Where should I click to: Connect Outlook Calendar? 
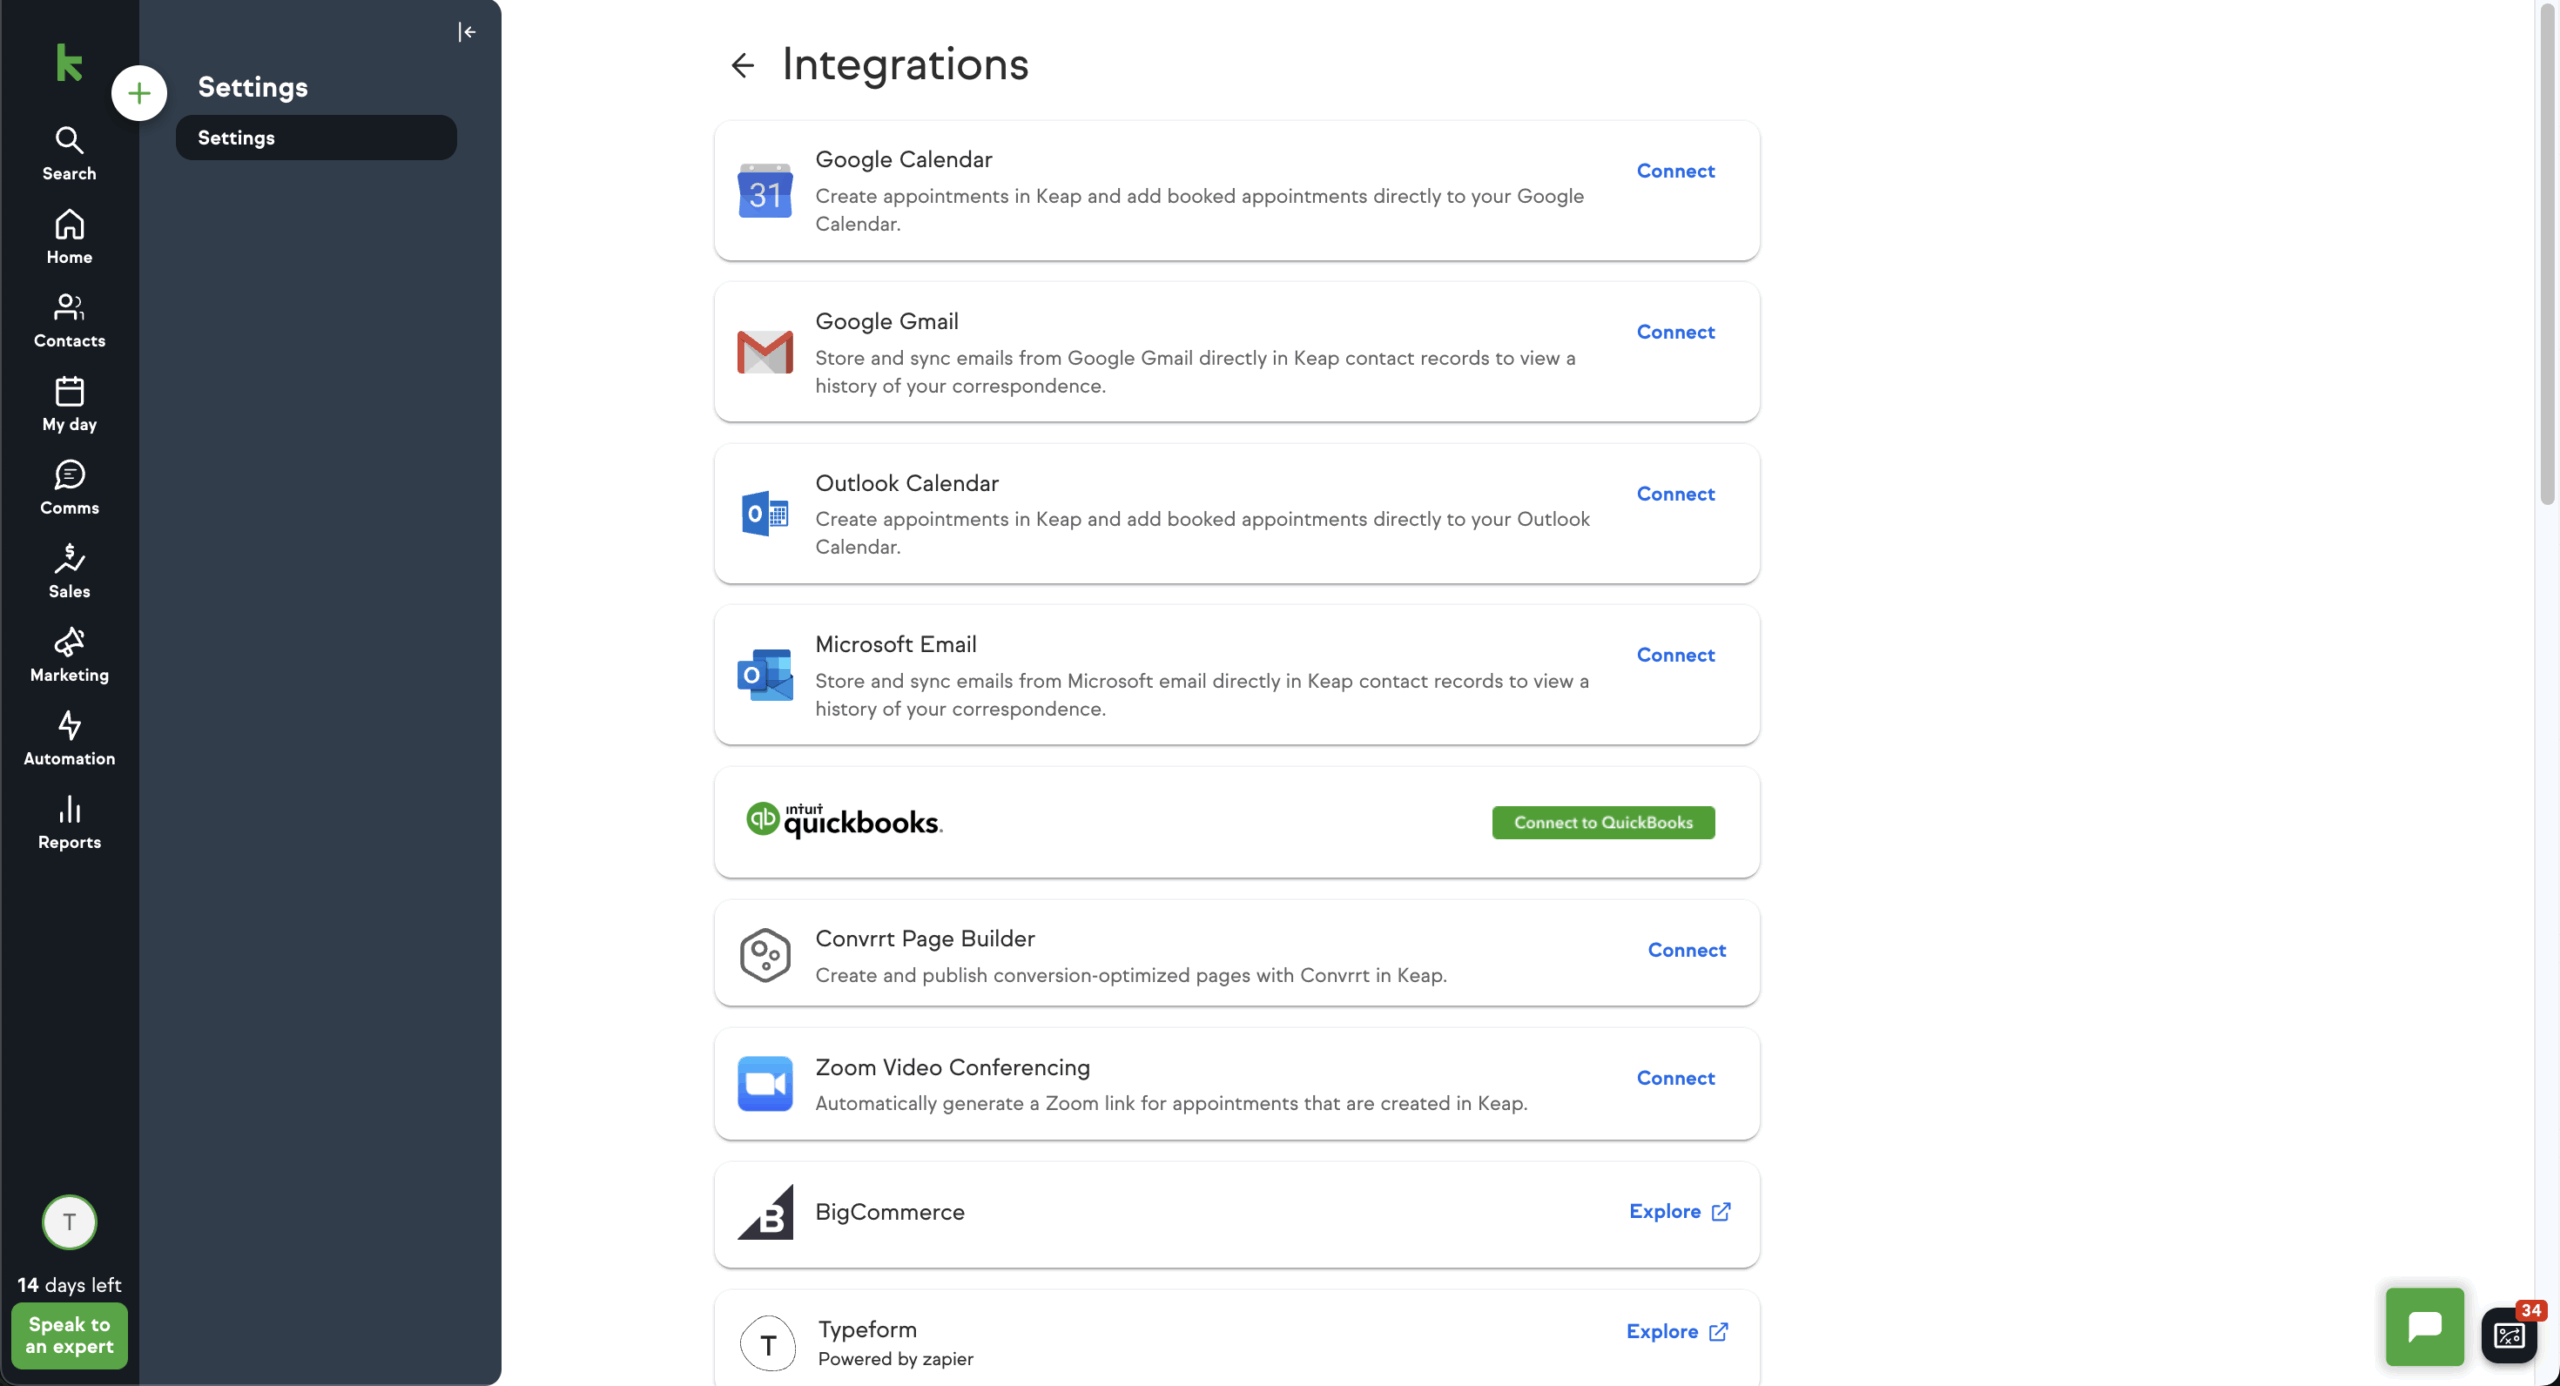click(1675, 494)
